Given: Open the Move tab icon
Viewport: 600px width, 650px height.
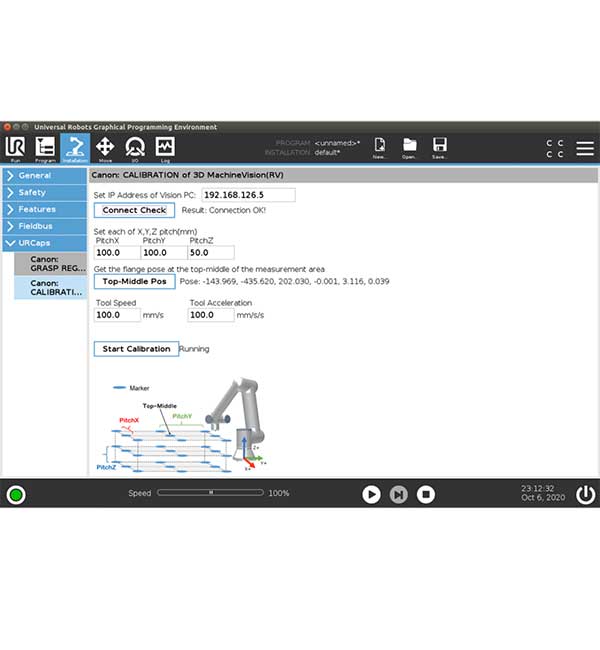Looking at the screenshot, I should coord(105,148).
